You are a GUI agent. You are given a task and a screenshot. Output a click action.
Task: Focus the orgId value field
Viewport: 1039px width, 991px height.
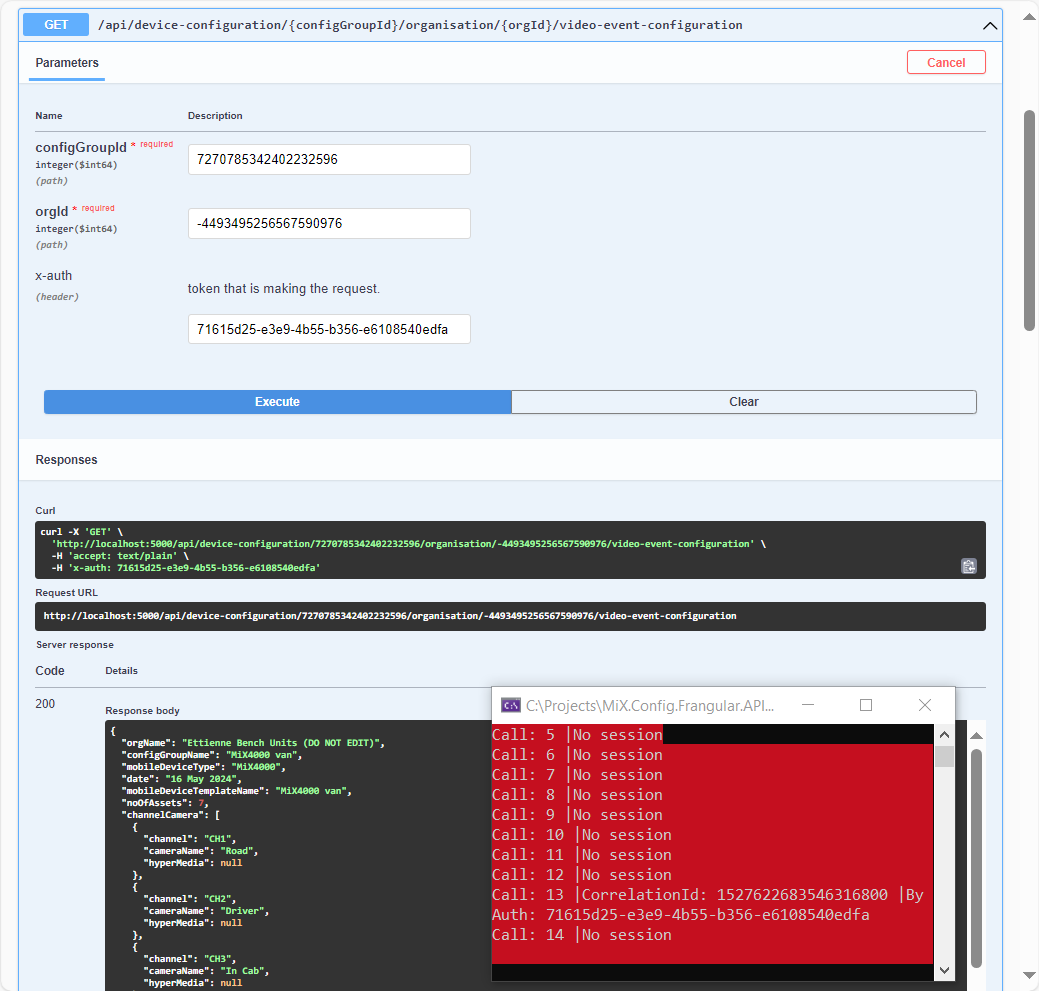(329, 223)
